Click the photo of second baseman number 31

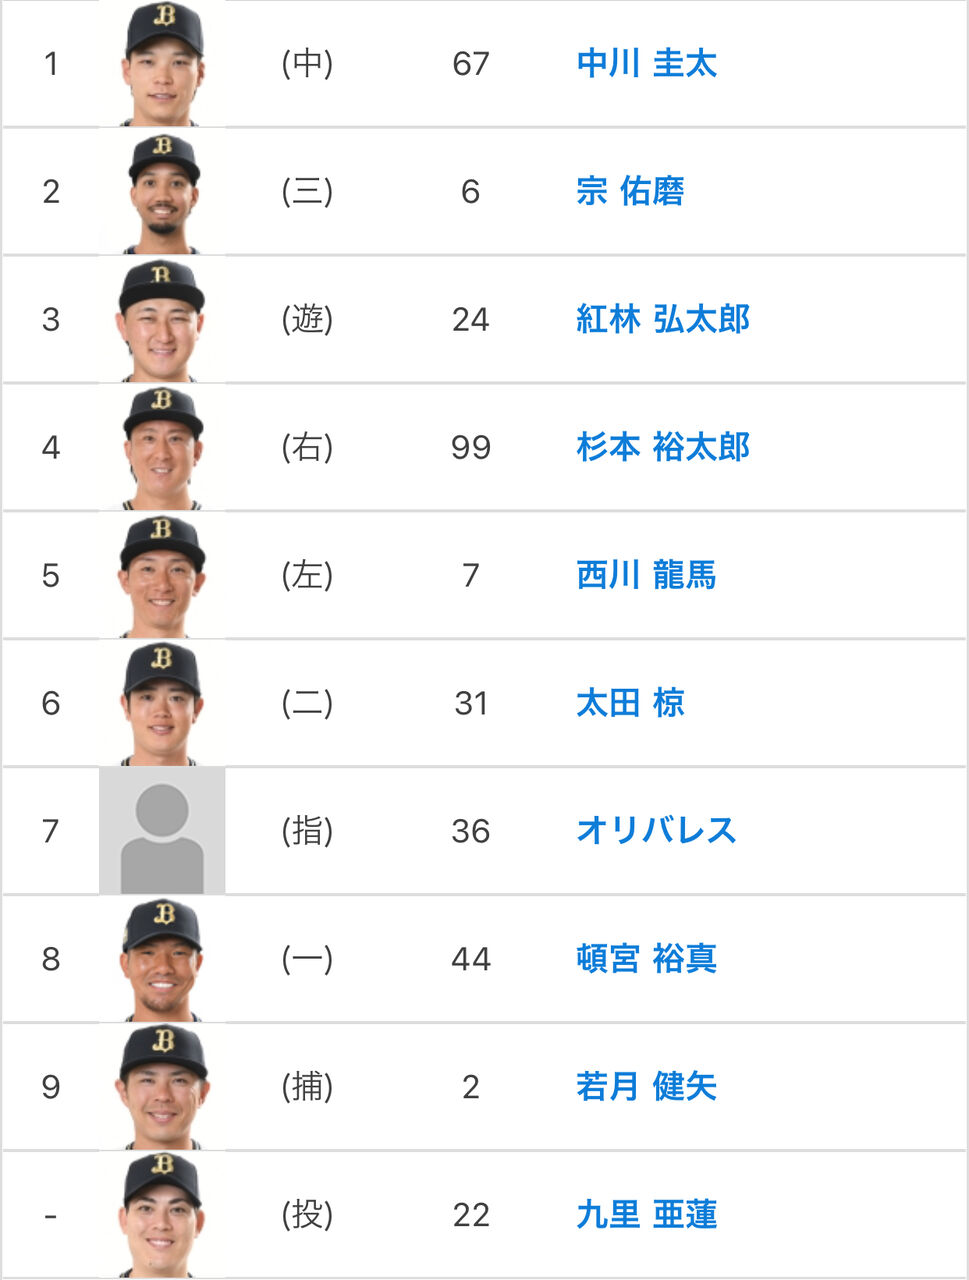pos(162,703)
